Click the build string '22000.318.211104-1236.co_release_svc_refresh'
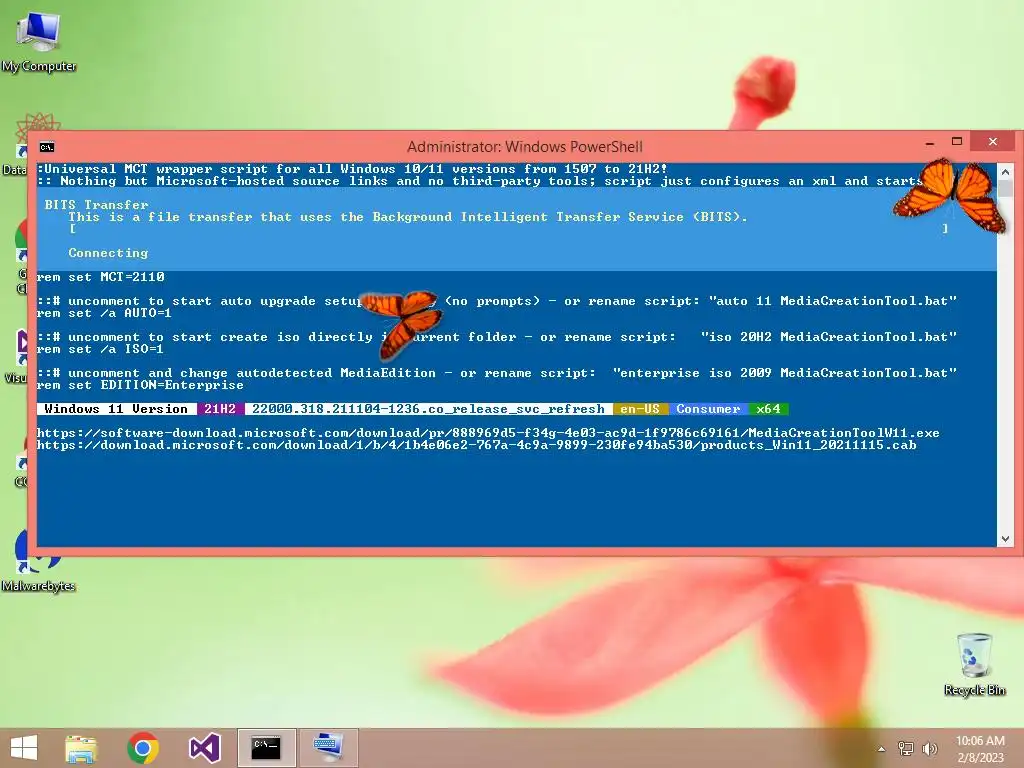 coord(428,409)
